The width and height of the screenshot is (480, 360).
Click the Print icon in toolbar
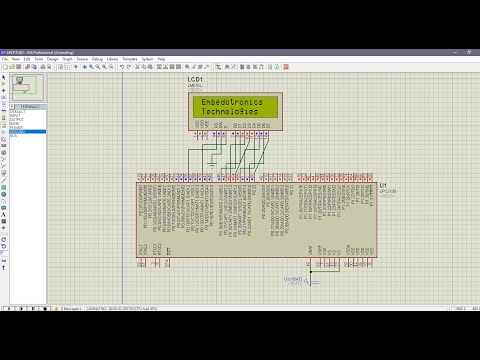[43, 67]
